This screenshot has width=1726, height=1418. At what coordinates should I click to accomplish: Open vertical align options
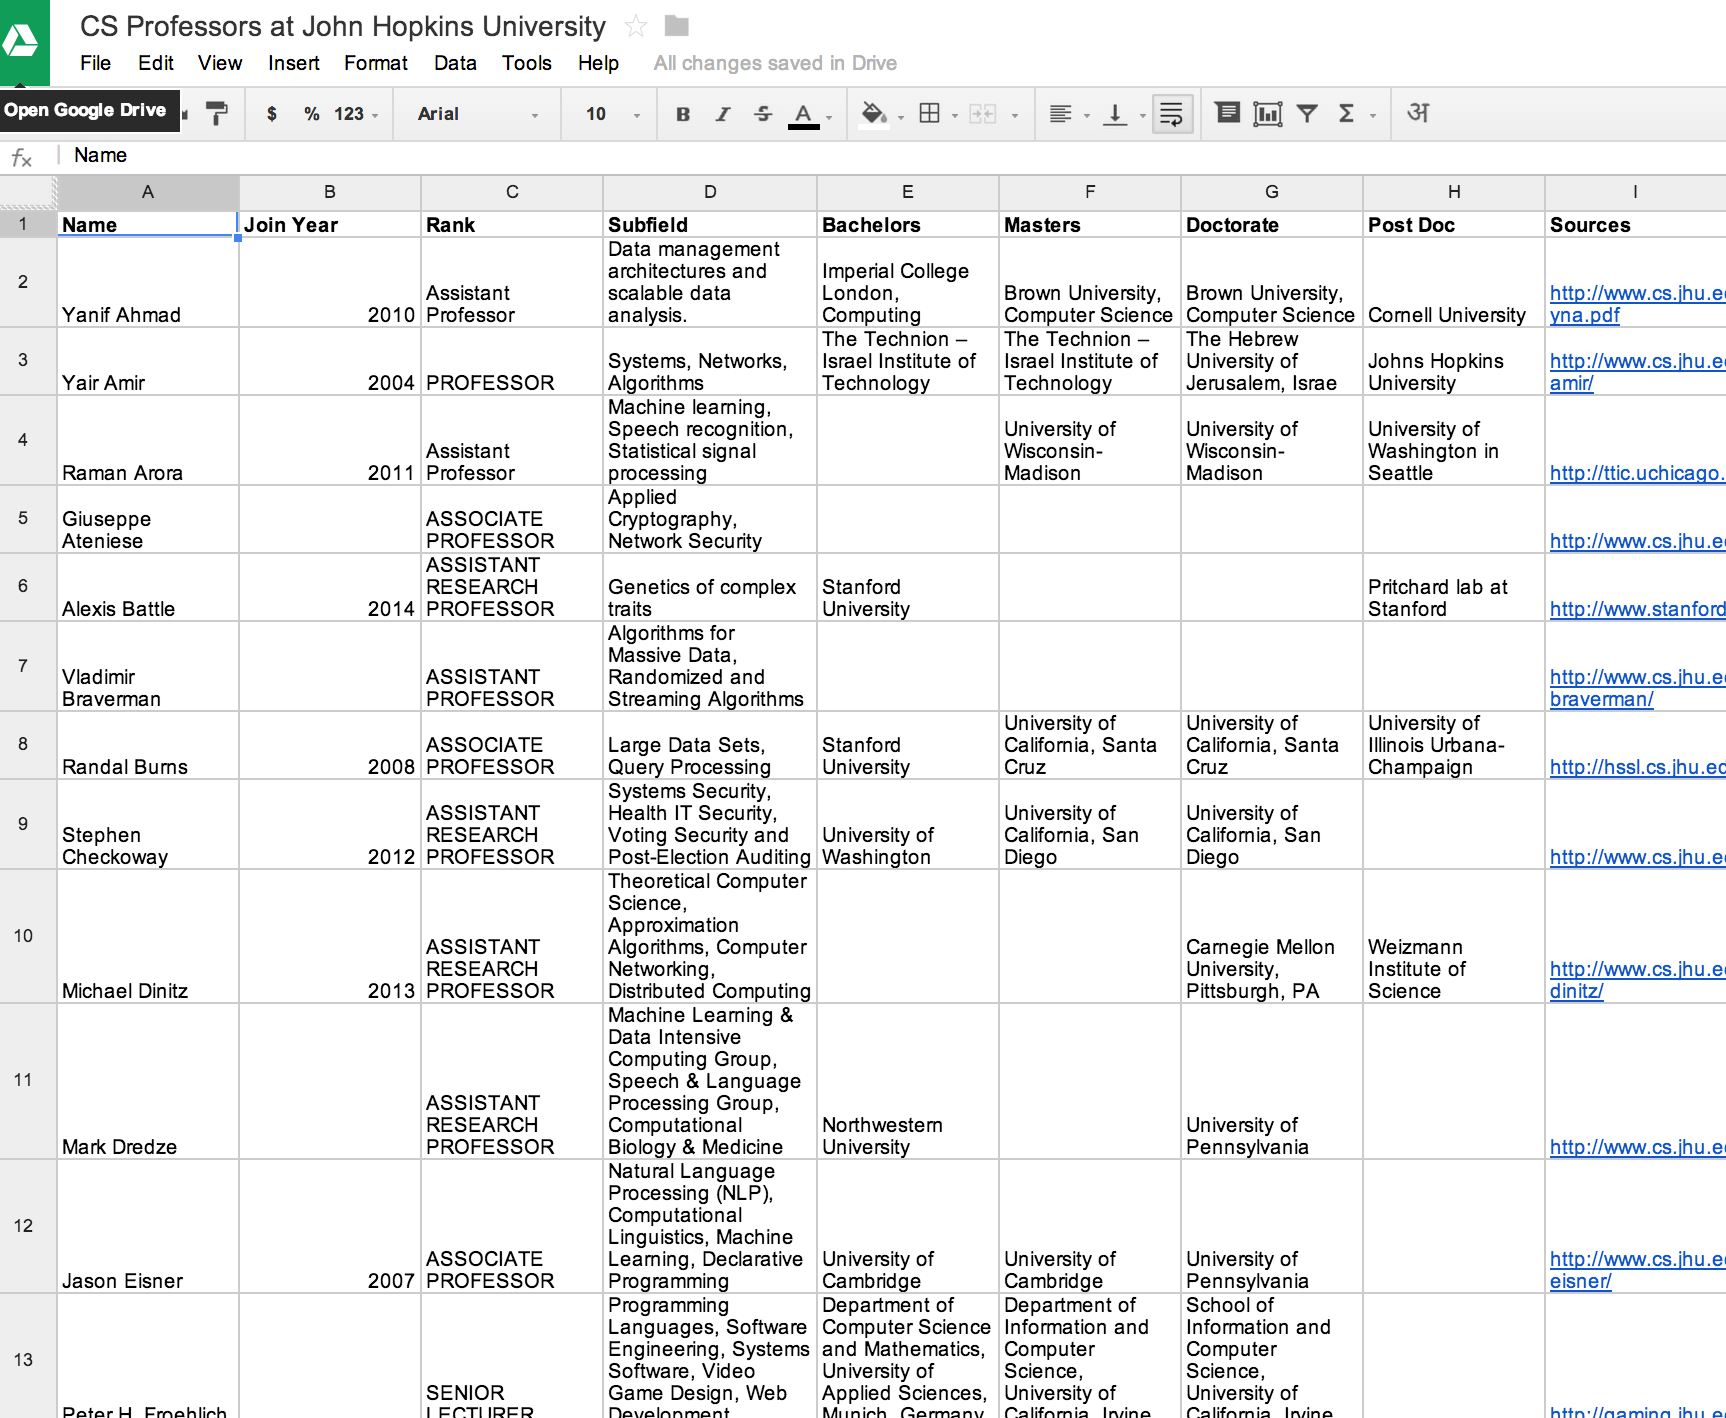click(x=1115, y=114)
